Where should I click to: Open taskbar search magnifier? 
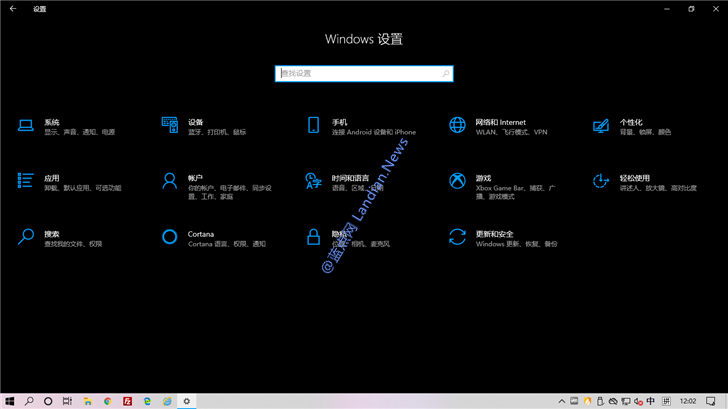[x=29, y=401]
